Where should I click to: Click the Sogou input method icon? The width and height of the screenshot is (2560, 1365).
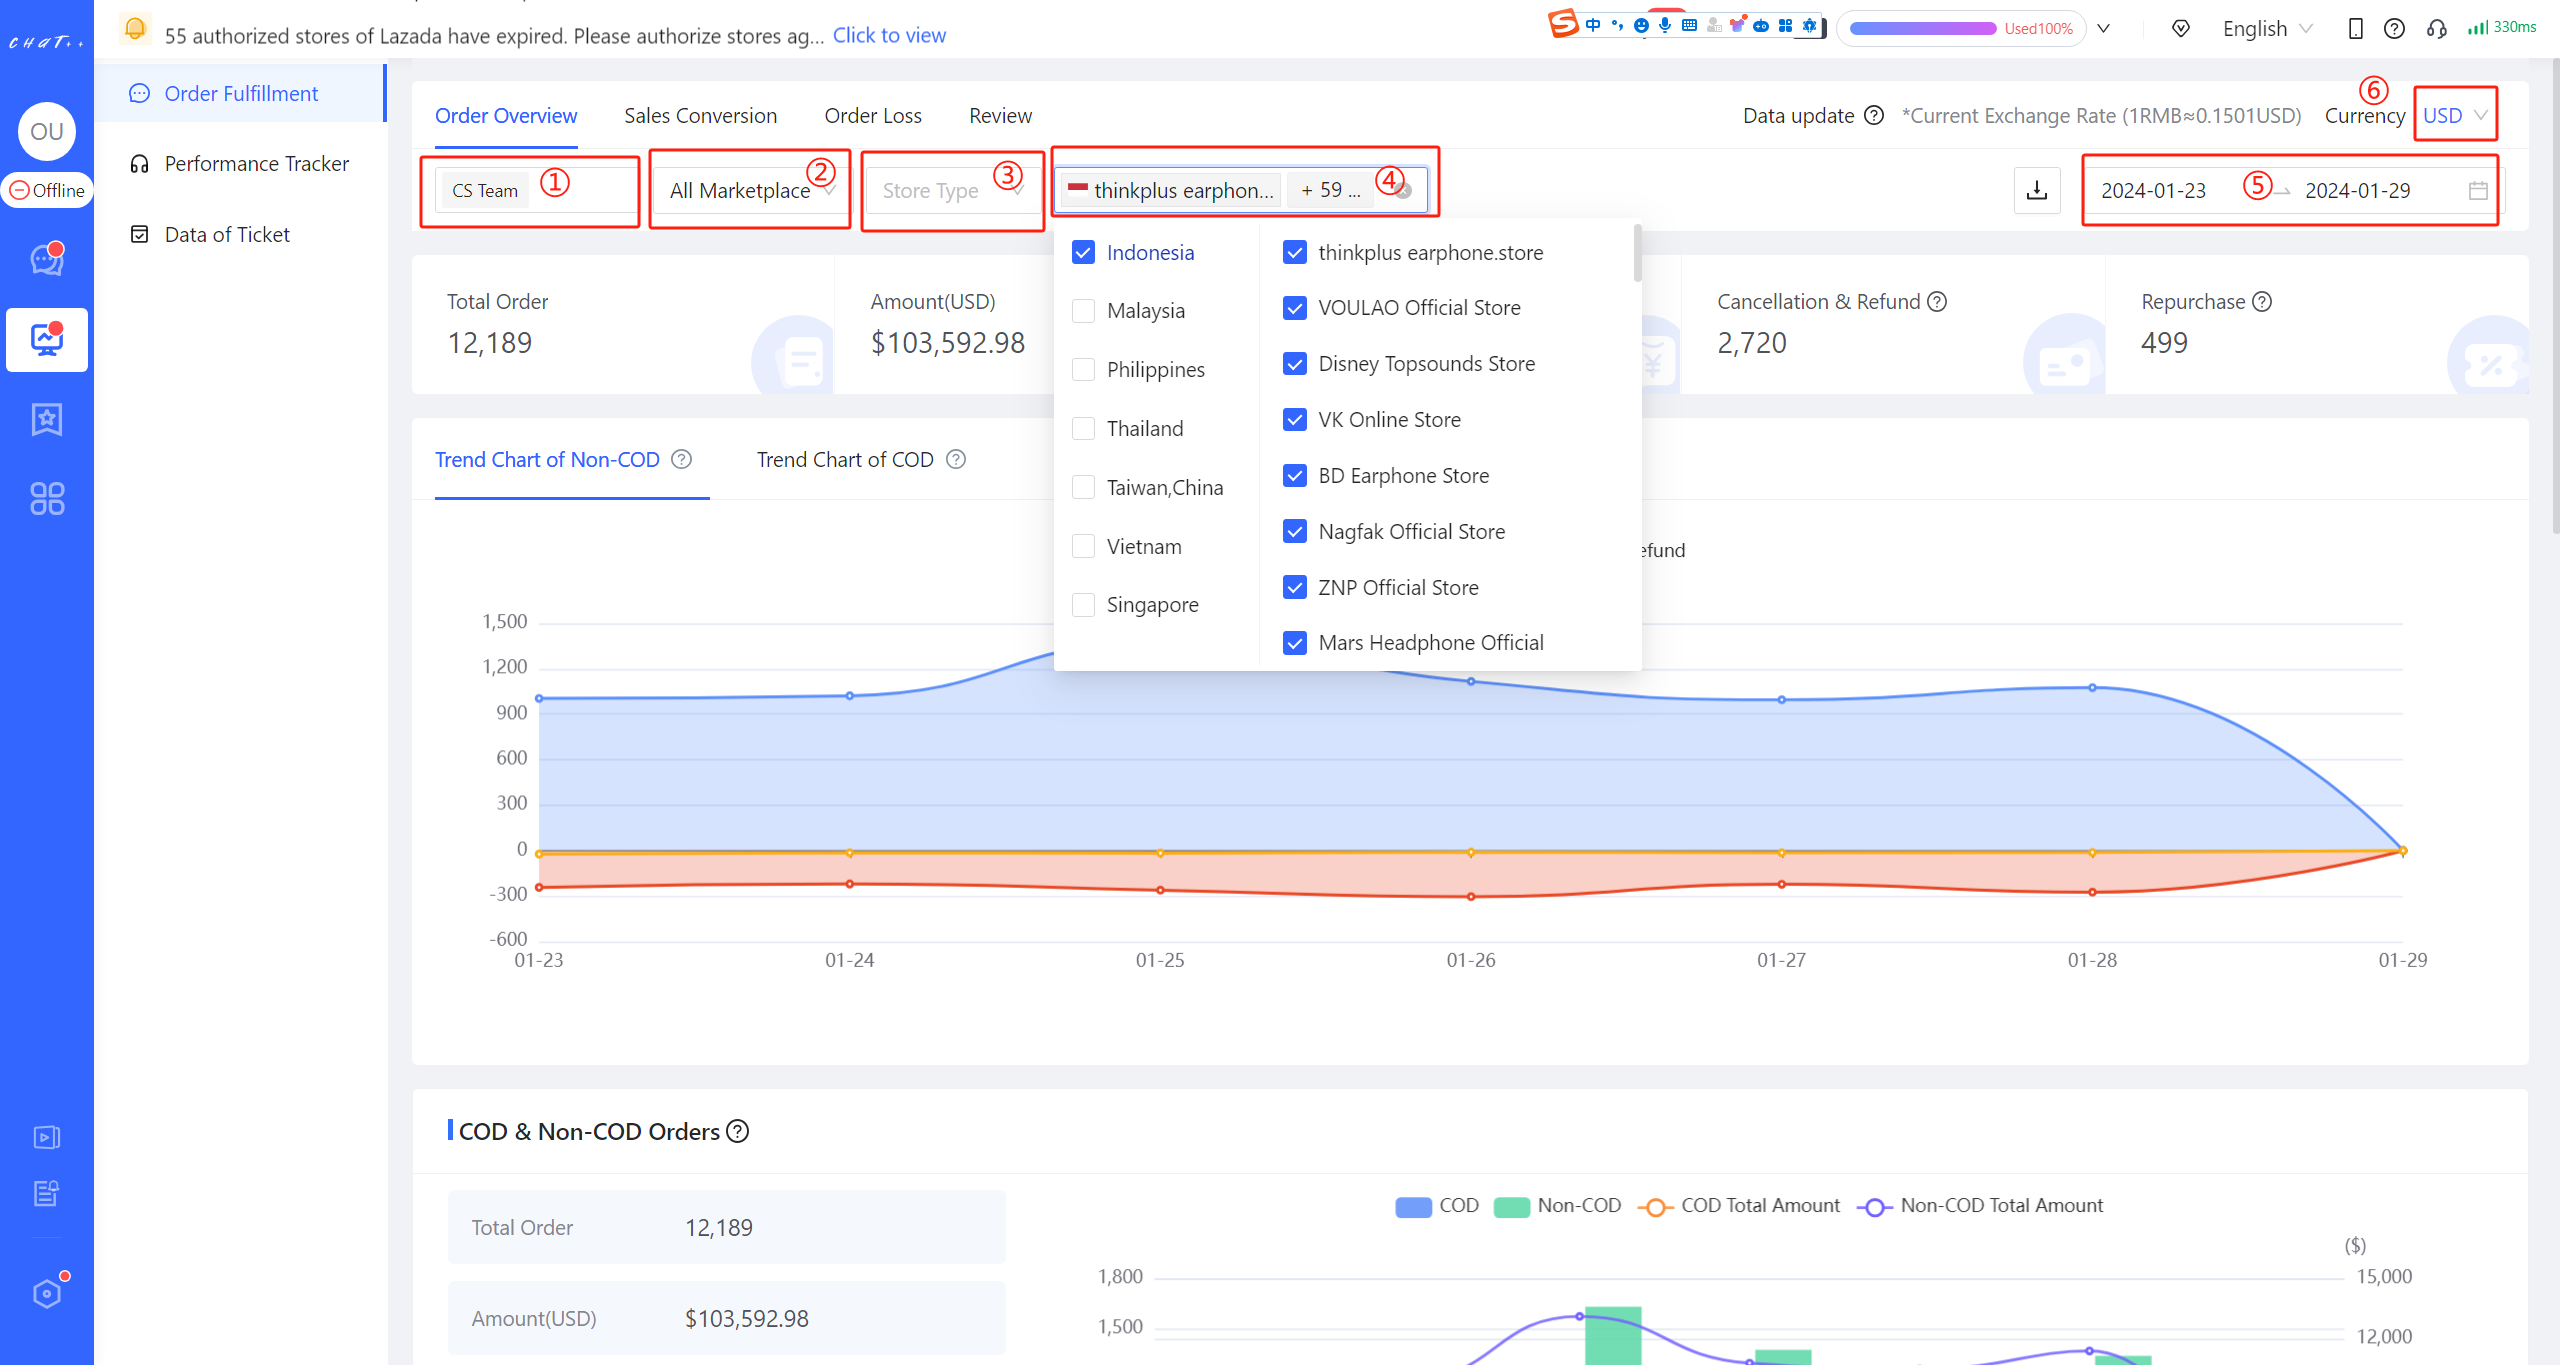1563,23
